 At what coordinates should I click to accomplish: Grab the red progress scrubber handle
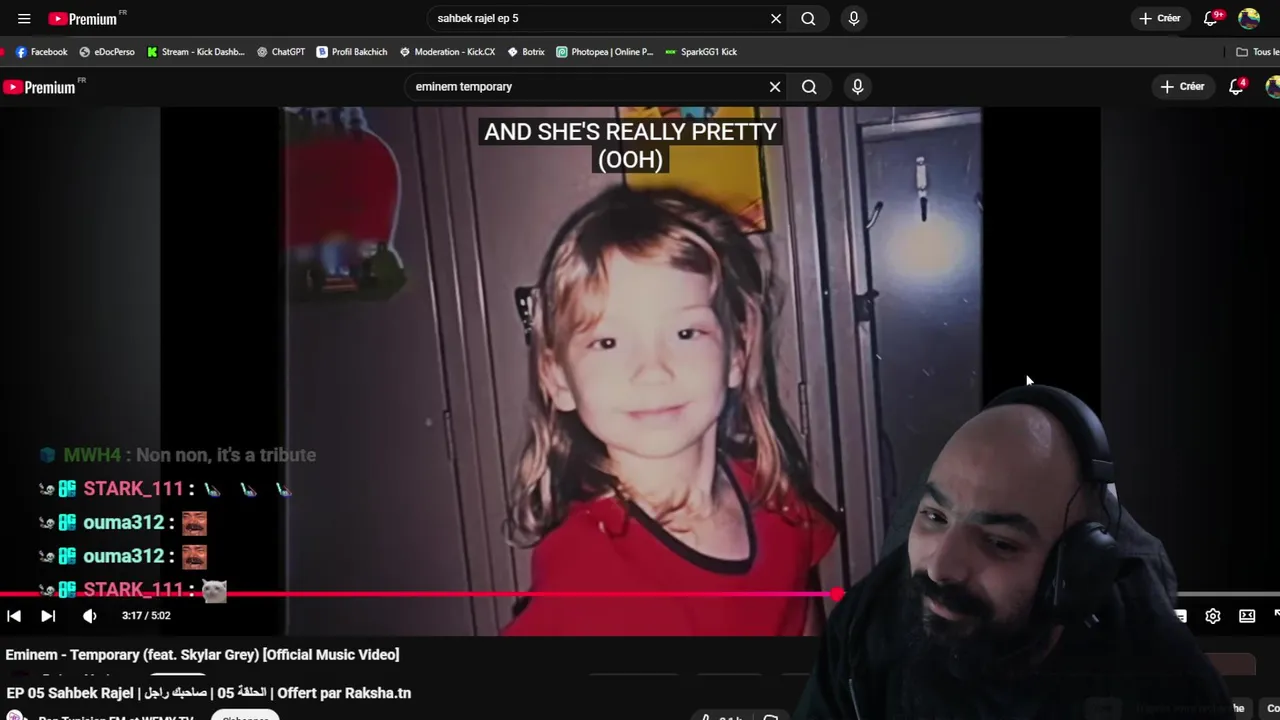click(x=837, y=594)
